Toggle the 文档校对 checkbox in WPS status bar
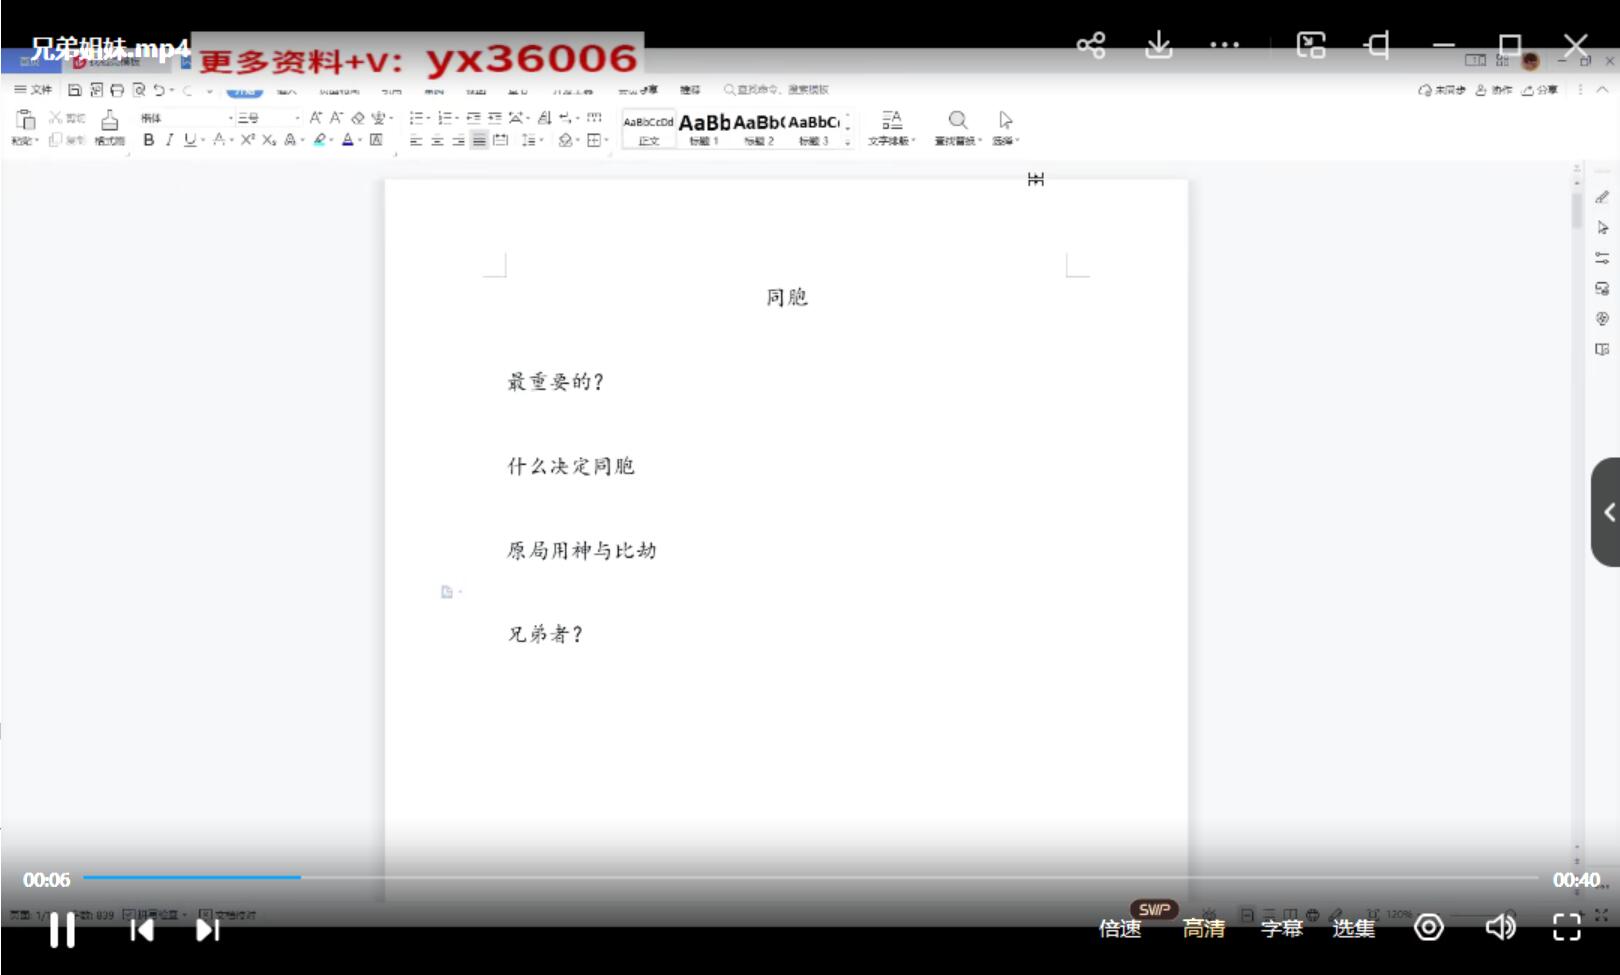 [204, 913]
